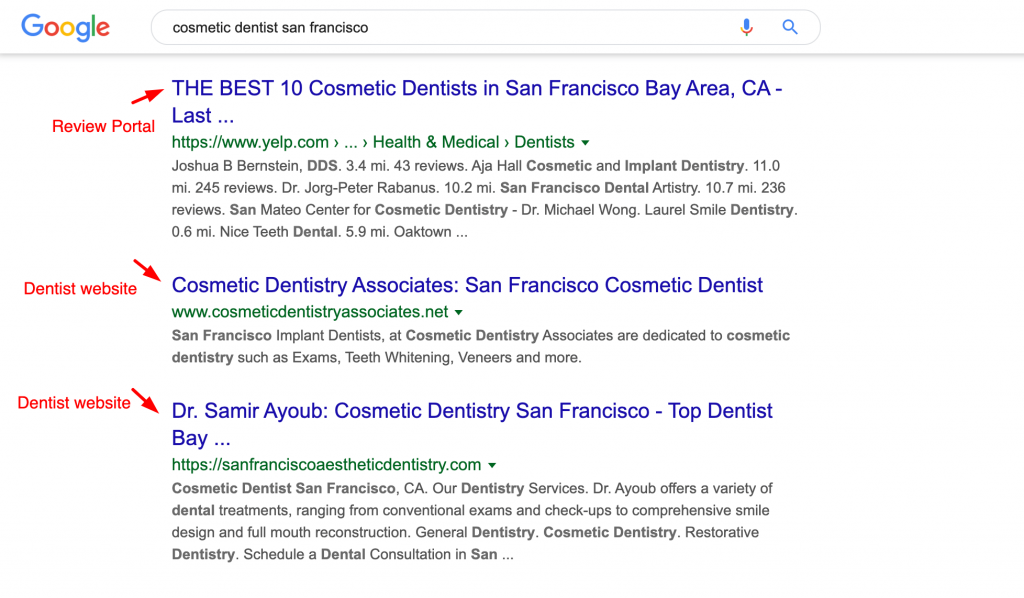Open Dr. Samir Ayoub result title
The height and width of the screenshot is (598, 1024).
tap(472, 424)
